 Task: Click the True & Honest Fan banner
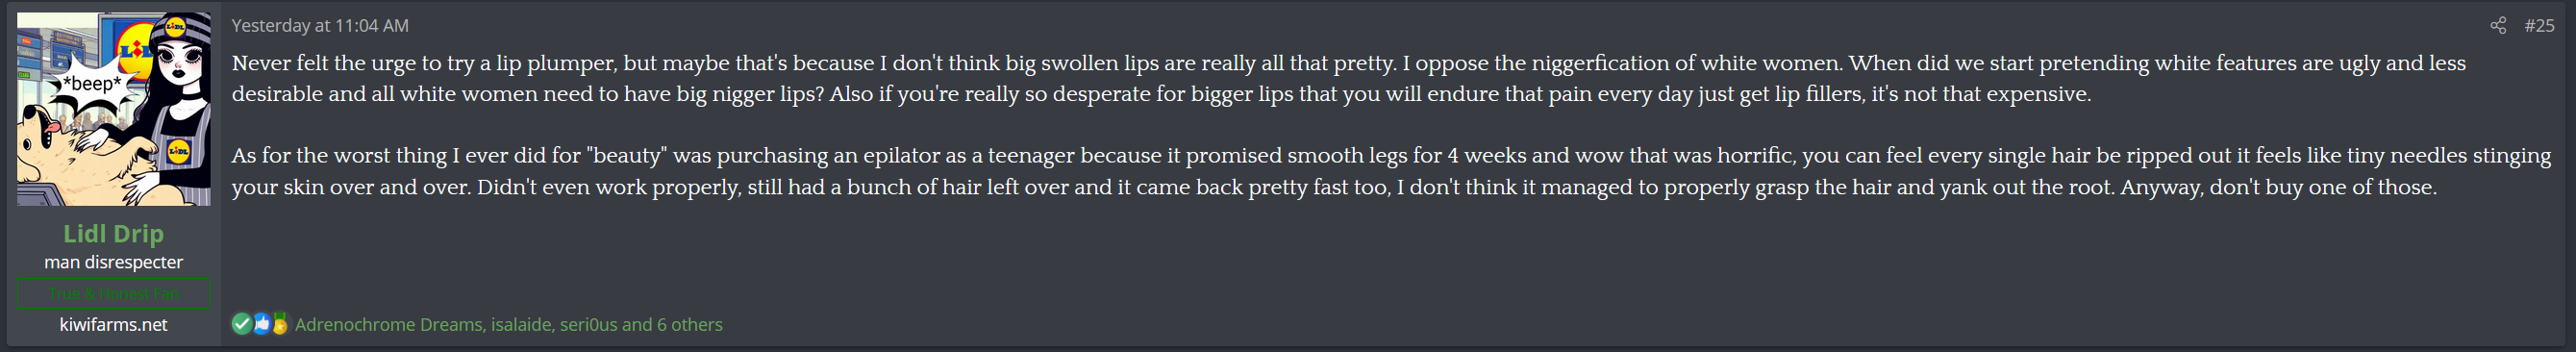[114, 294]
